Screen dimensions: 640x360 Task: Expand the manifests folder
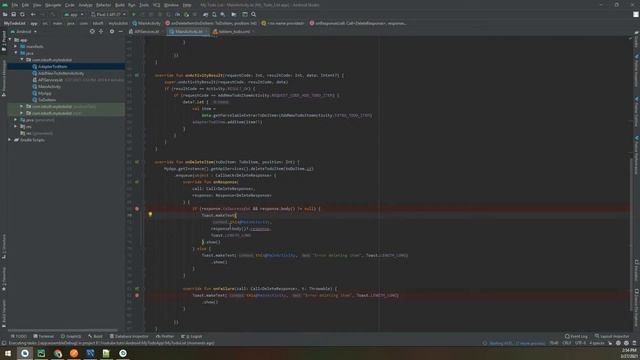point(16,47)
